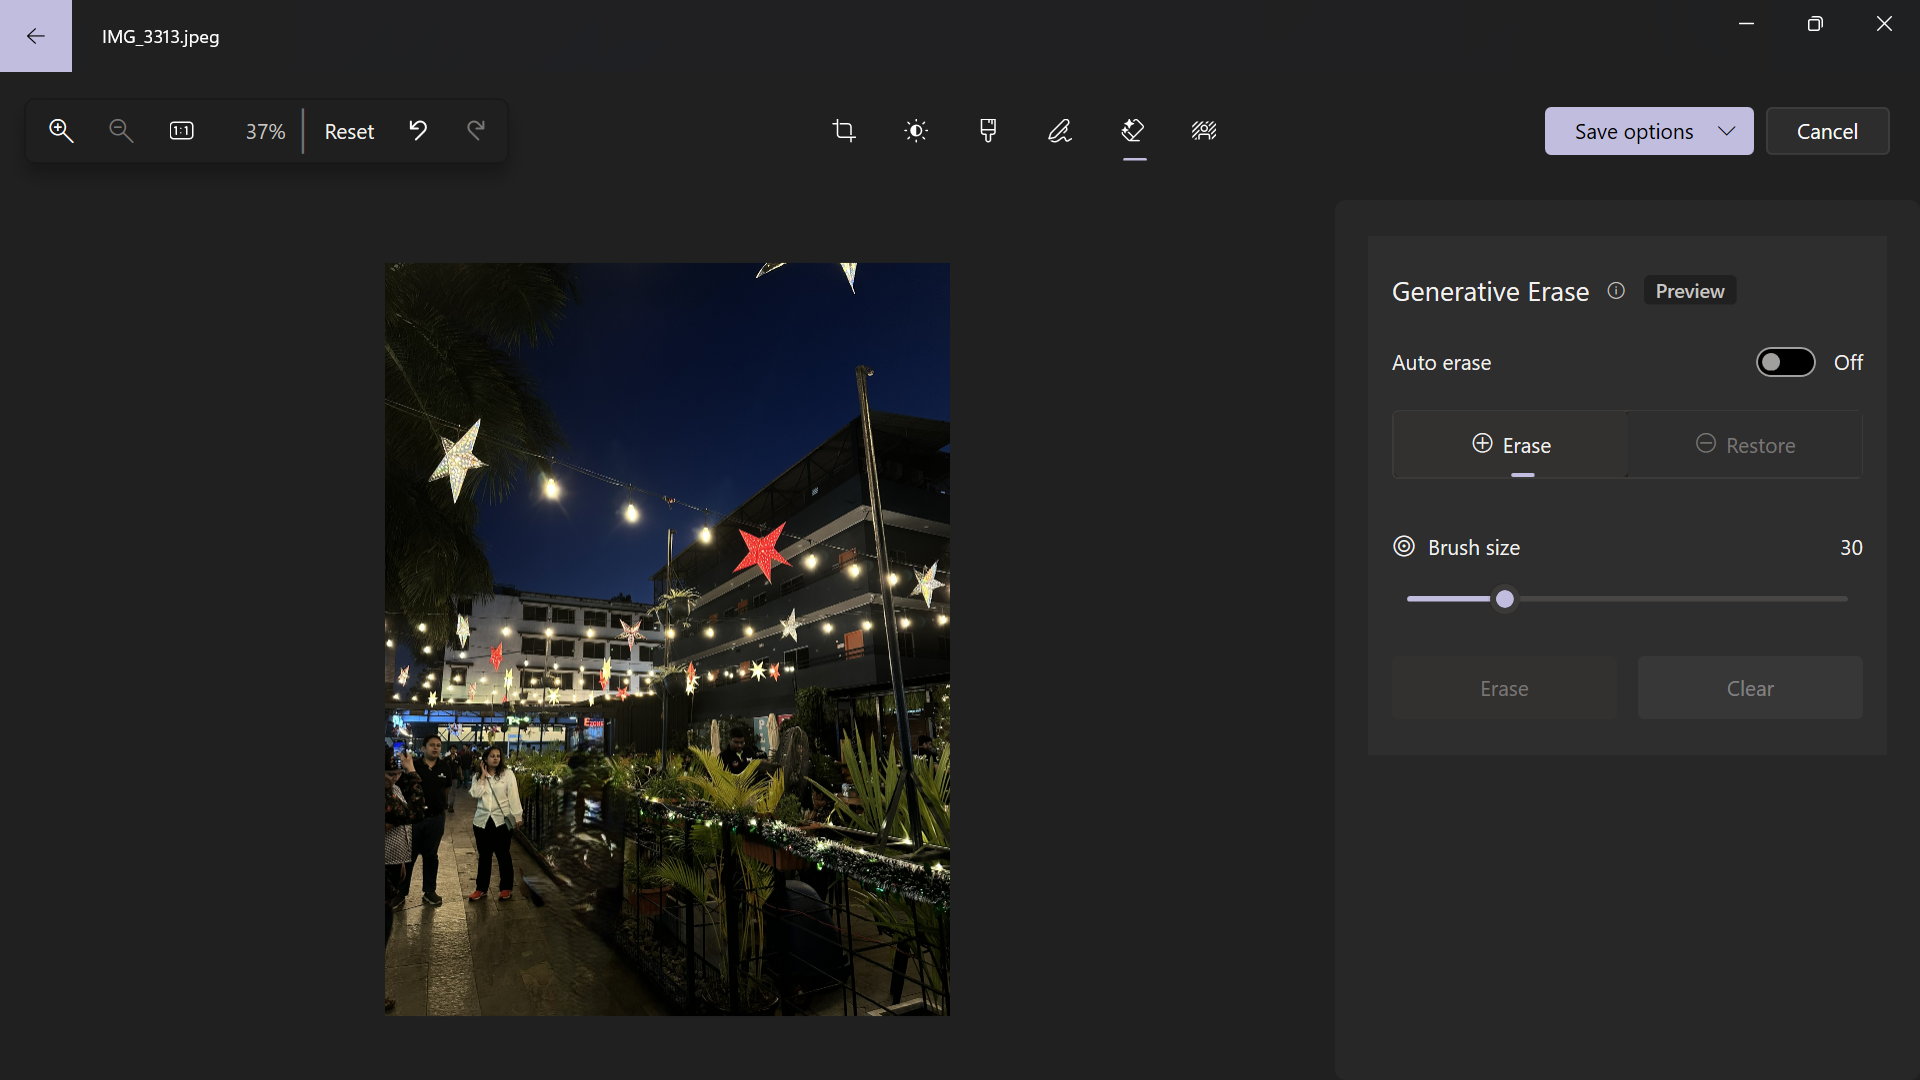The width and height of the screenshot is (1920, 1080).
Task: Toggle the Auto erase switch
Action: [1785, 362]
